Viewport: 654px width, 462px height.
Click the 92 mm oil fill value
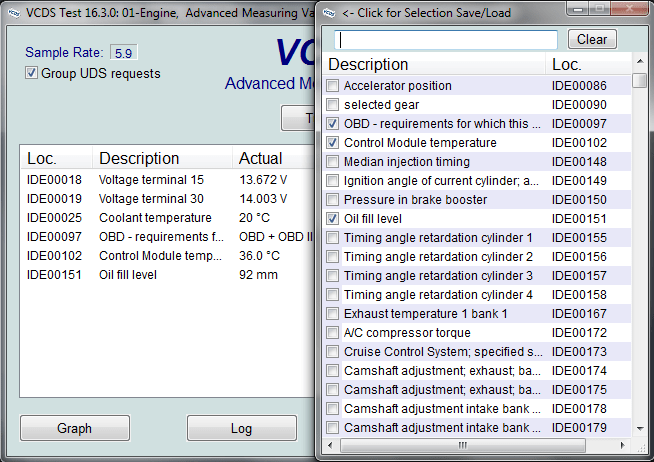coord(258,275)
